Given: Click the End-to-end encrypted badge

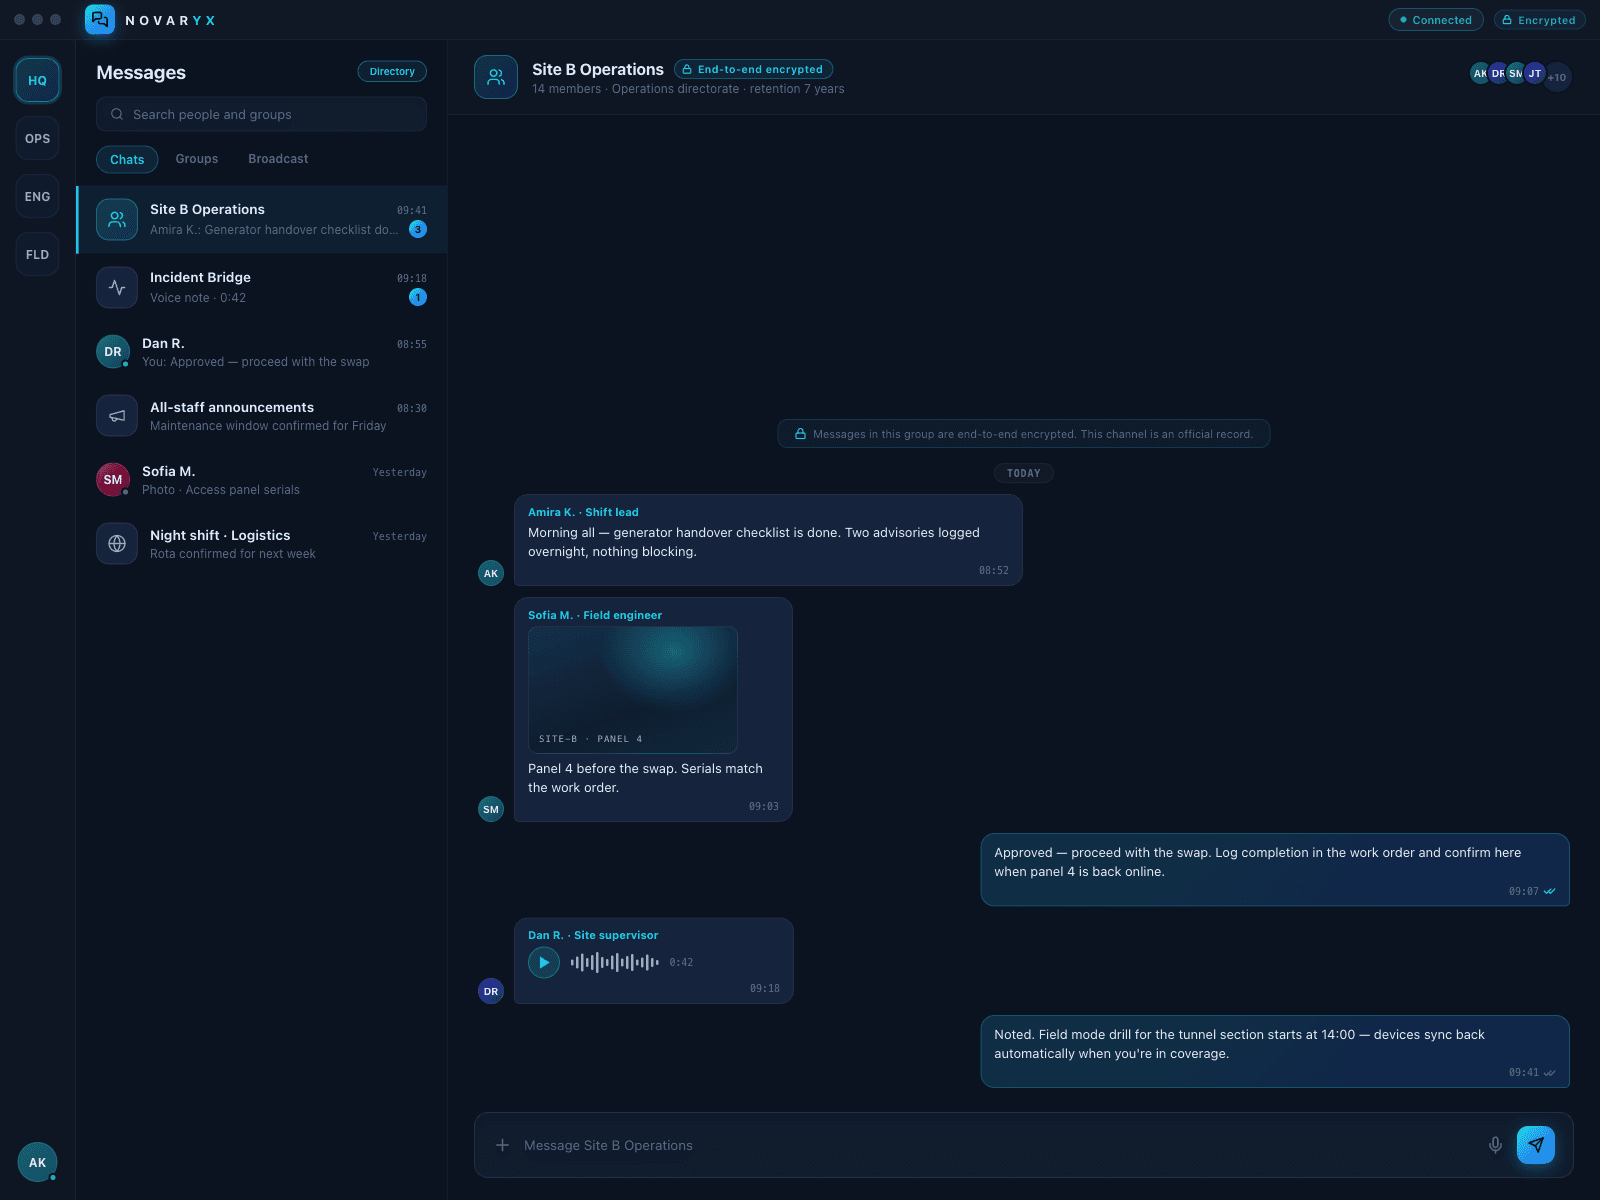Looking at the screenshot, I should pyautogui.click(x=753, y=69).
